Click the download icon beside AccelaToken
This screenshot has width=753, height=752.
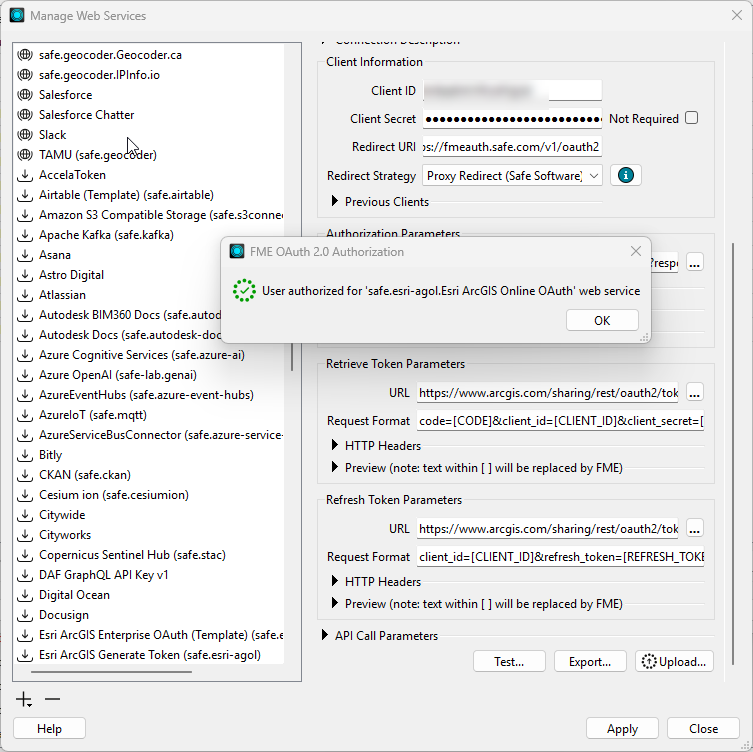pyautogui.click(x=25, y=175)
